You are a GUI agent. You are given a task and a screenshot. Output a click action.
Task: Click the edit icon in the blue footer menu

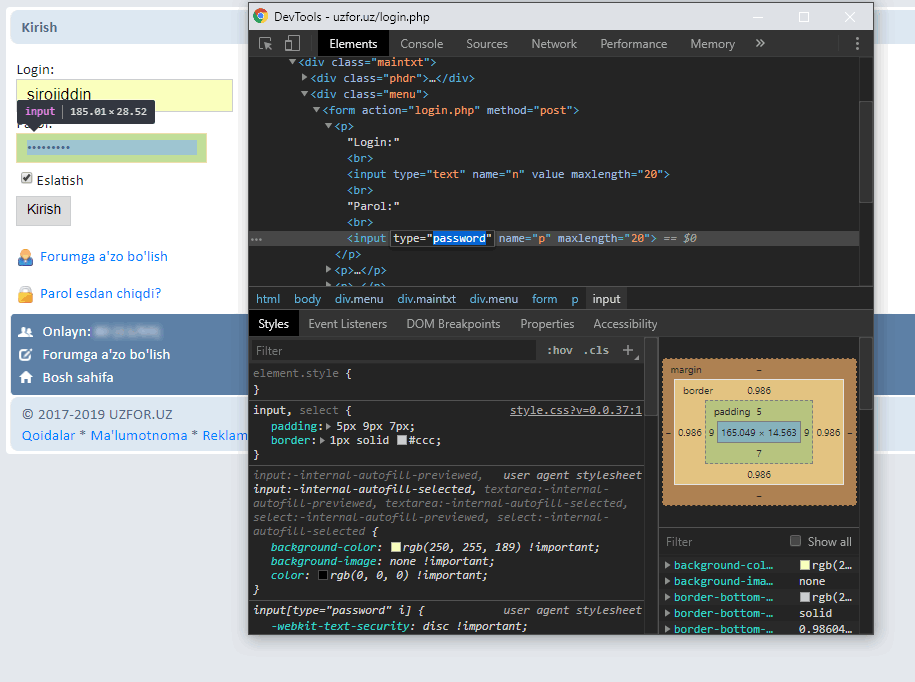pos(26,355)
